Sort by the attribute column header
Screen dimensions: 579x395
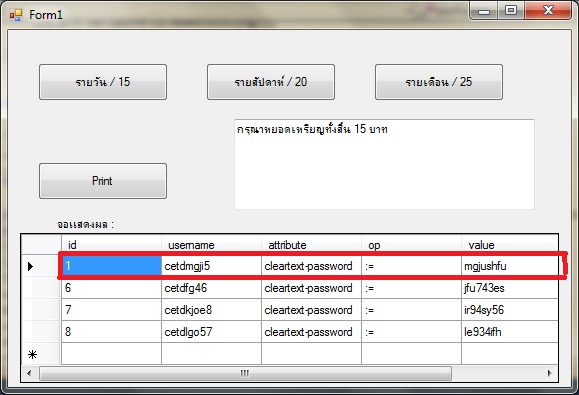point(311,245)
